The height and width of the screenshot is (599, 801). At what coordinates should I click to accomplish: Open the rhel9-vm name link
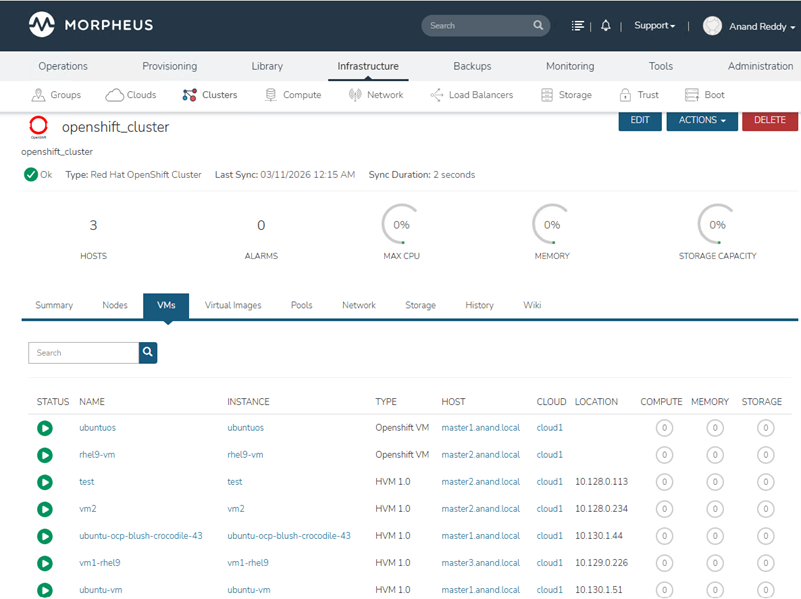point(97,455)
